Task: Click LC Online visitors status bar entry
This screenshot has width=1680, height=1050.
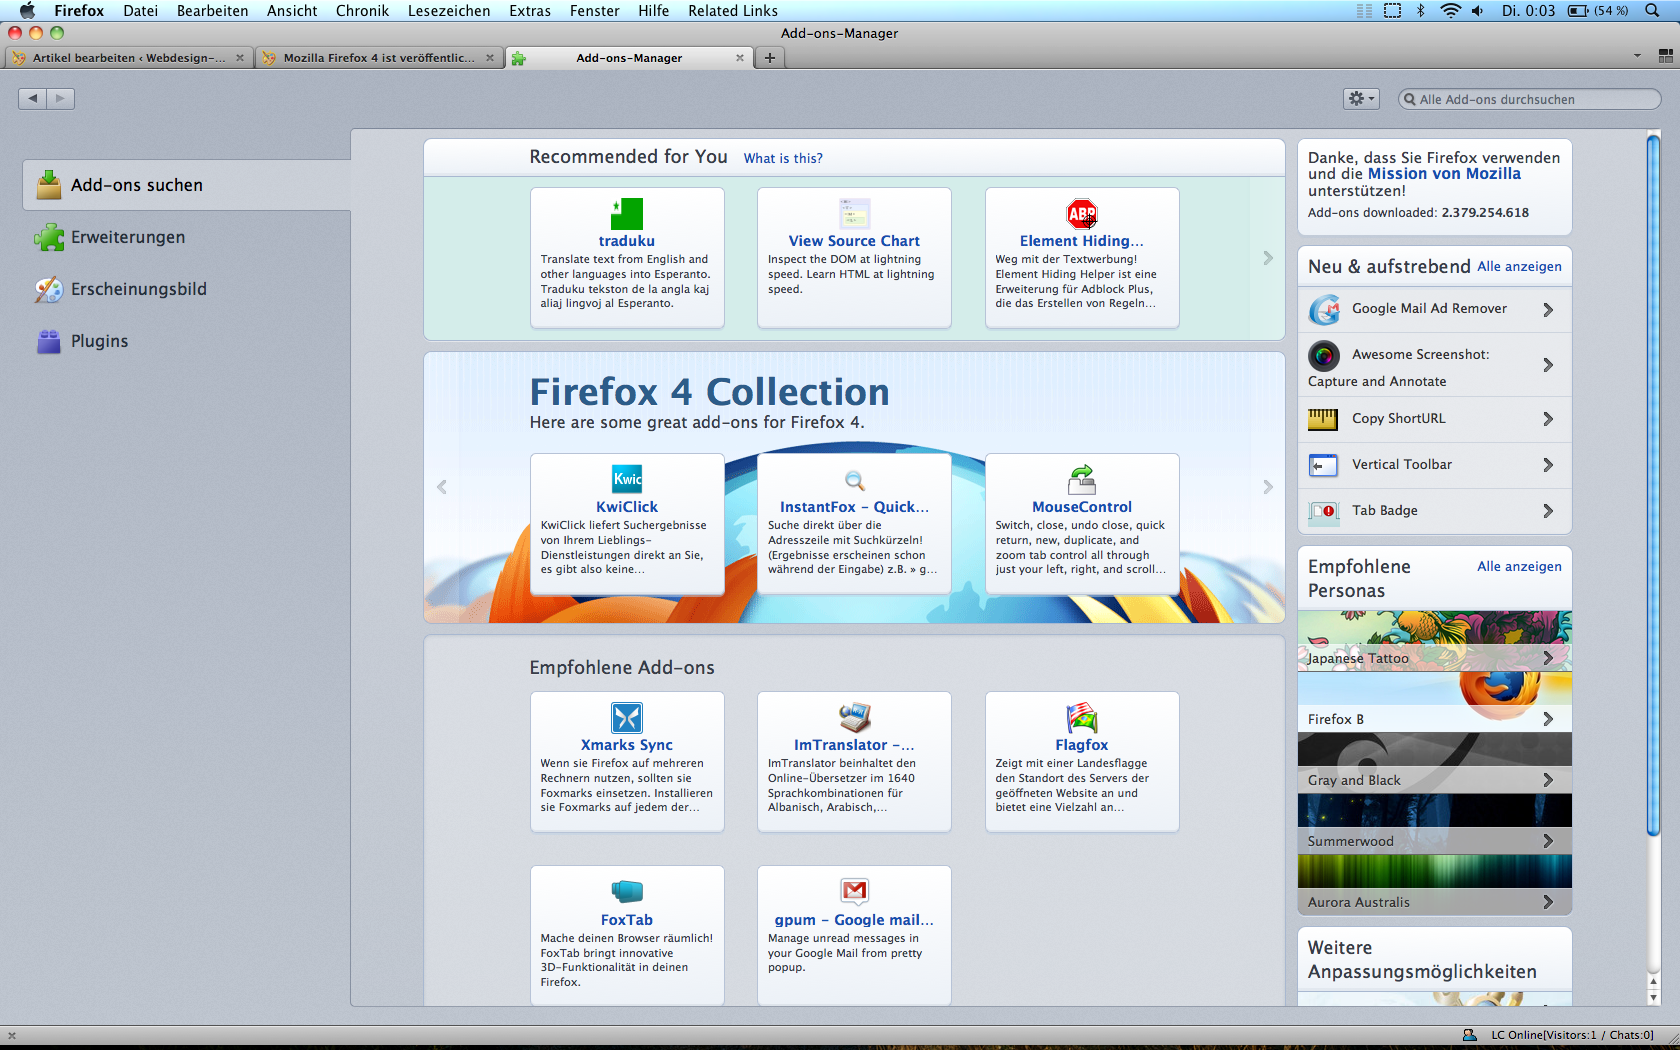Action: (x=1559, y=1035)
